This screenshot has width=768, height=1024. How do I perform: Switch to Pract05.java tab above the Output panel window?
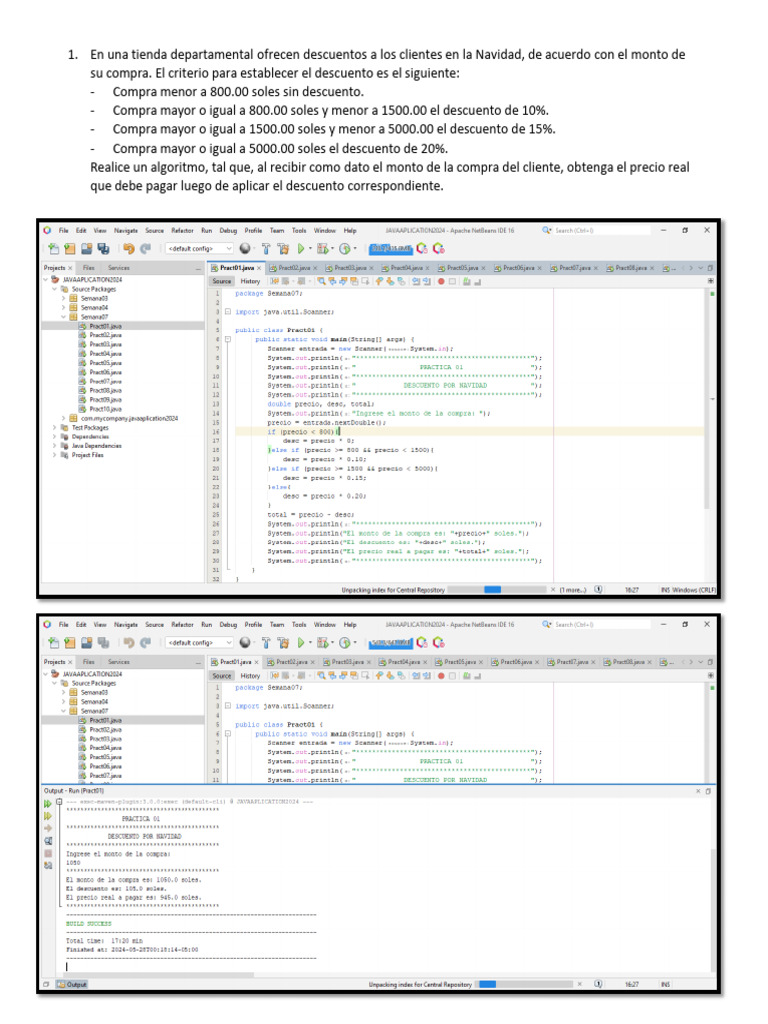click(x=459, y=662)
